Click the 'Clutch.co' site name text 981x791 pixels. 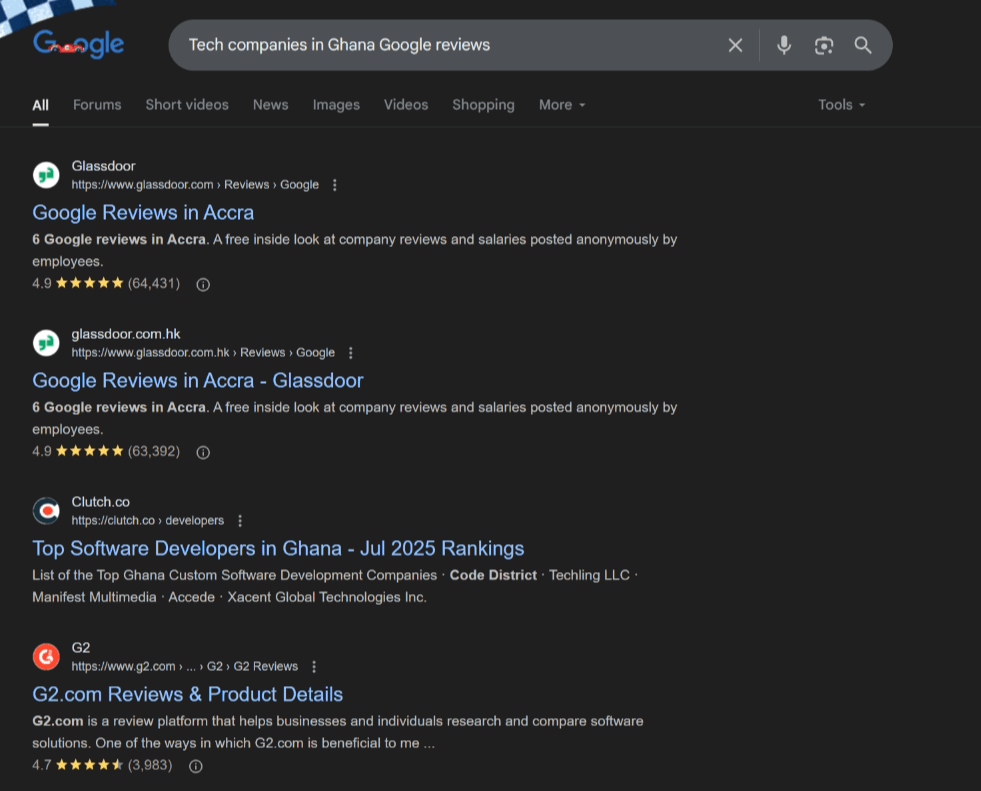101,502
